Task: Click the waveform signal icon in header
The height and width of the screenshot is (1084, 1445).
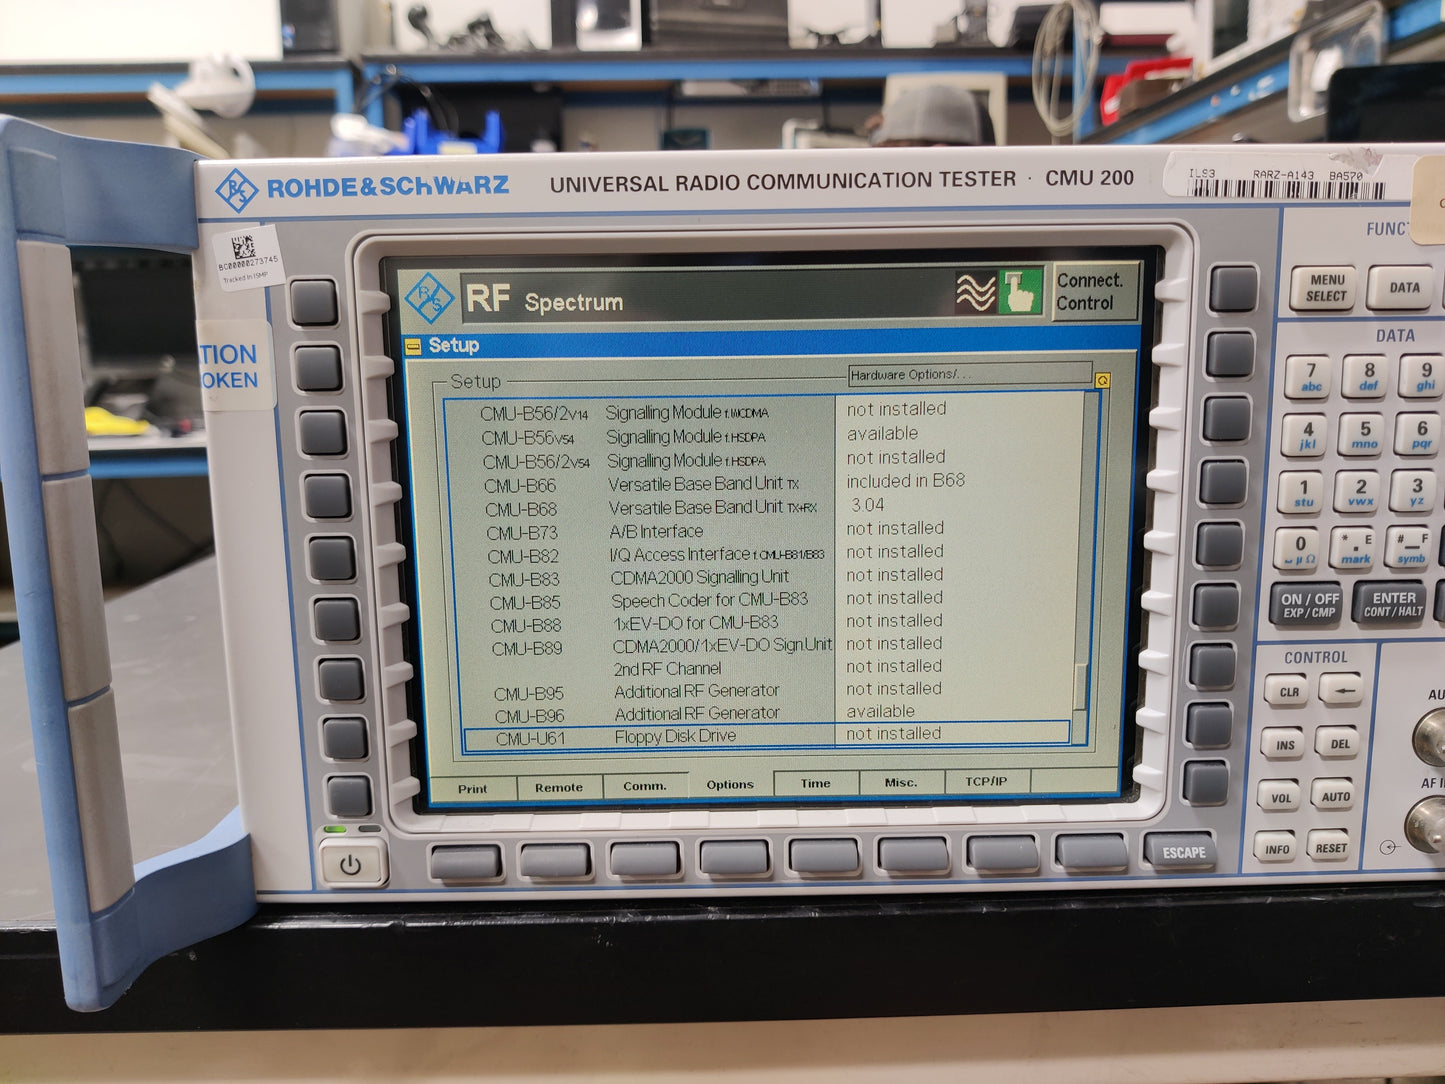Action: 975,293
